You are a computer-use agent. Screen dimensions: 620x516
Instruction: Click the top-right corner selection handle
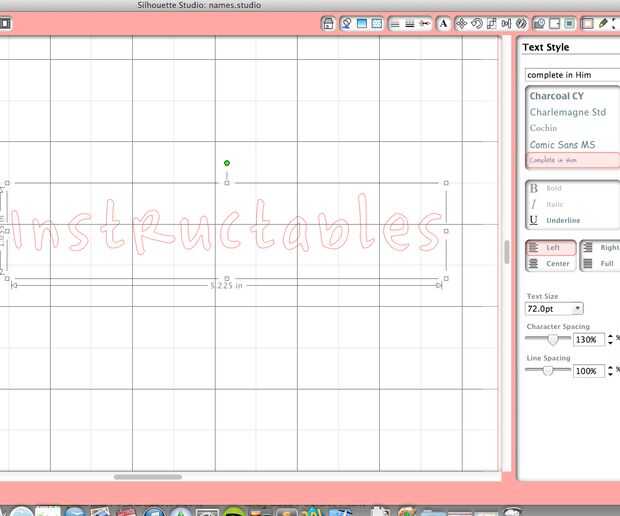[x=446, y=183]
